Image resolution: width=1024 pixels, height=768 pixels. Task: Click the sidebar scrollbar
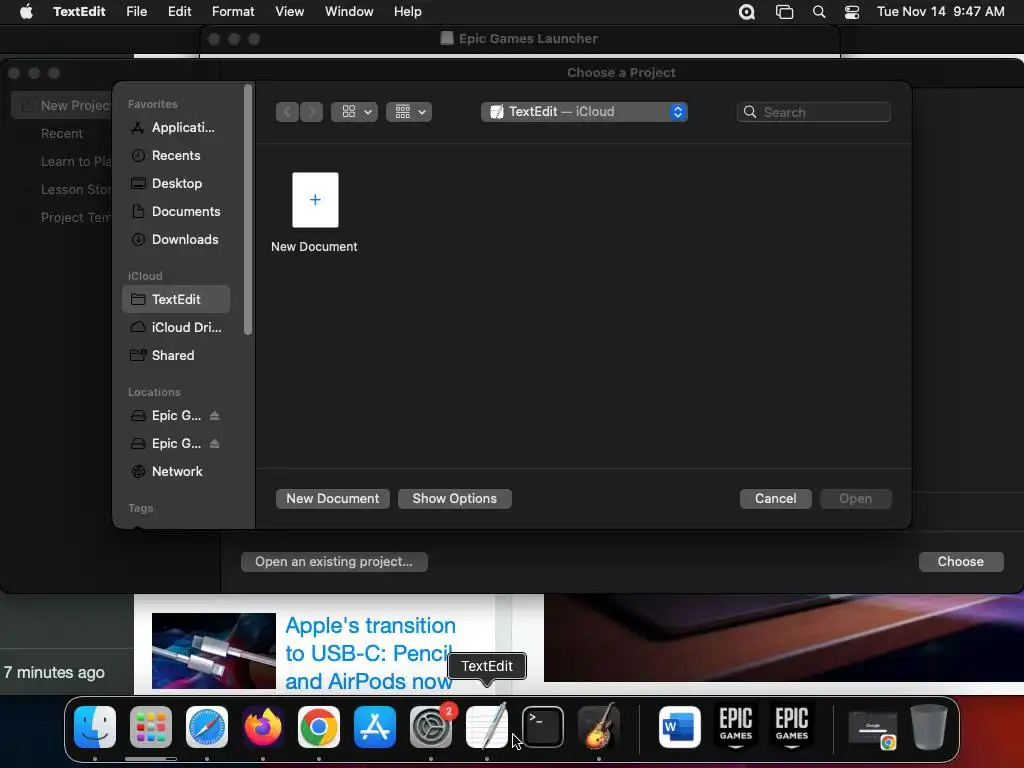(x=248, y=209)
